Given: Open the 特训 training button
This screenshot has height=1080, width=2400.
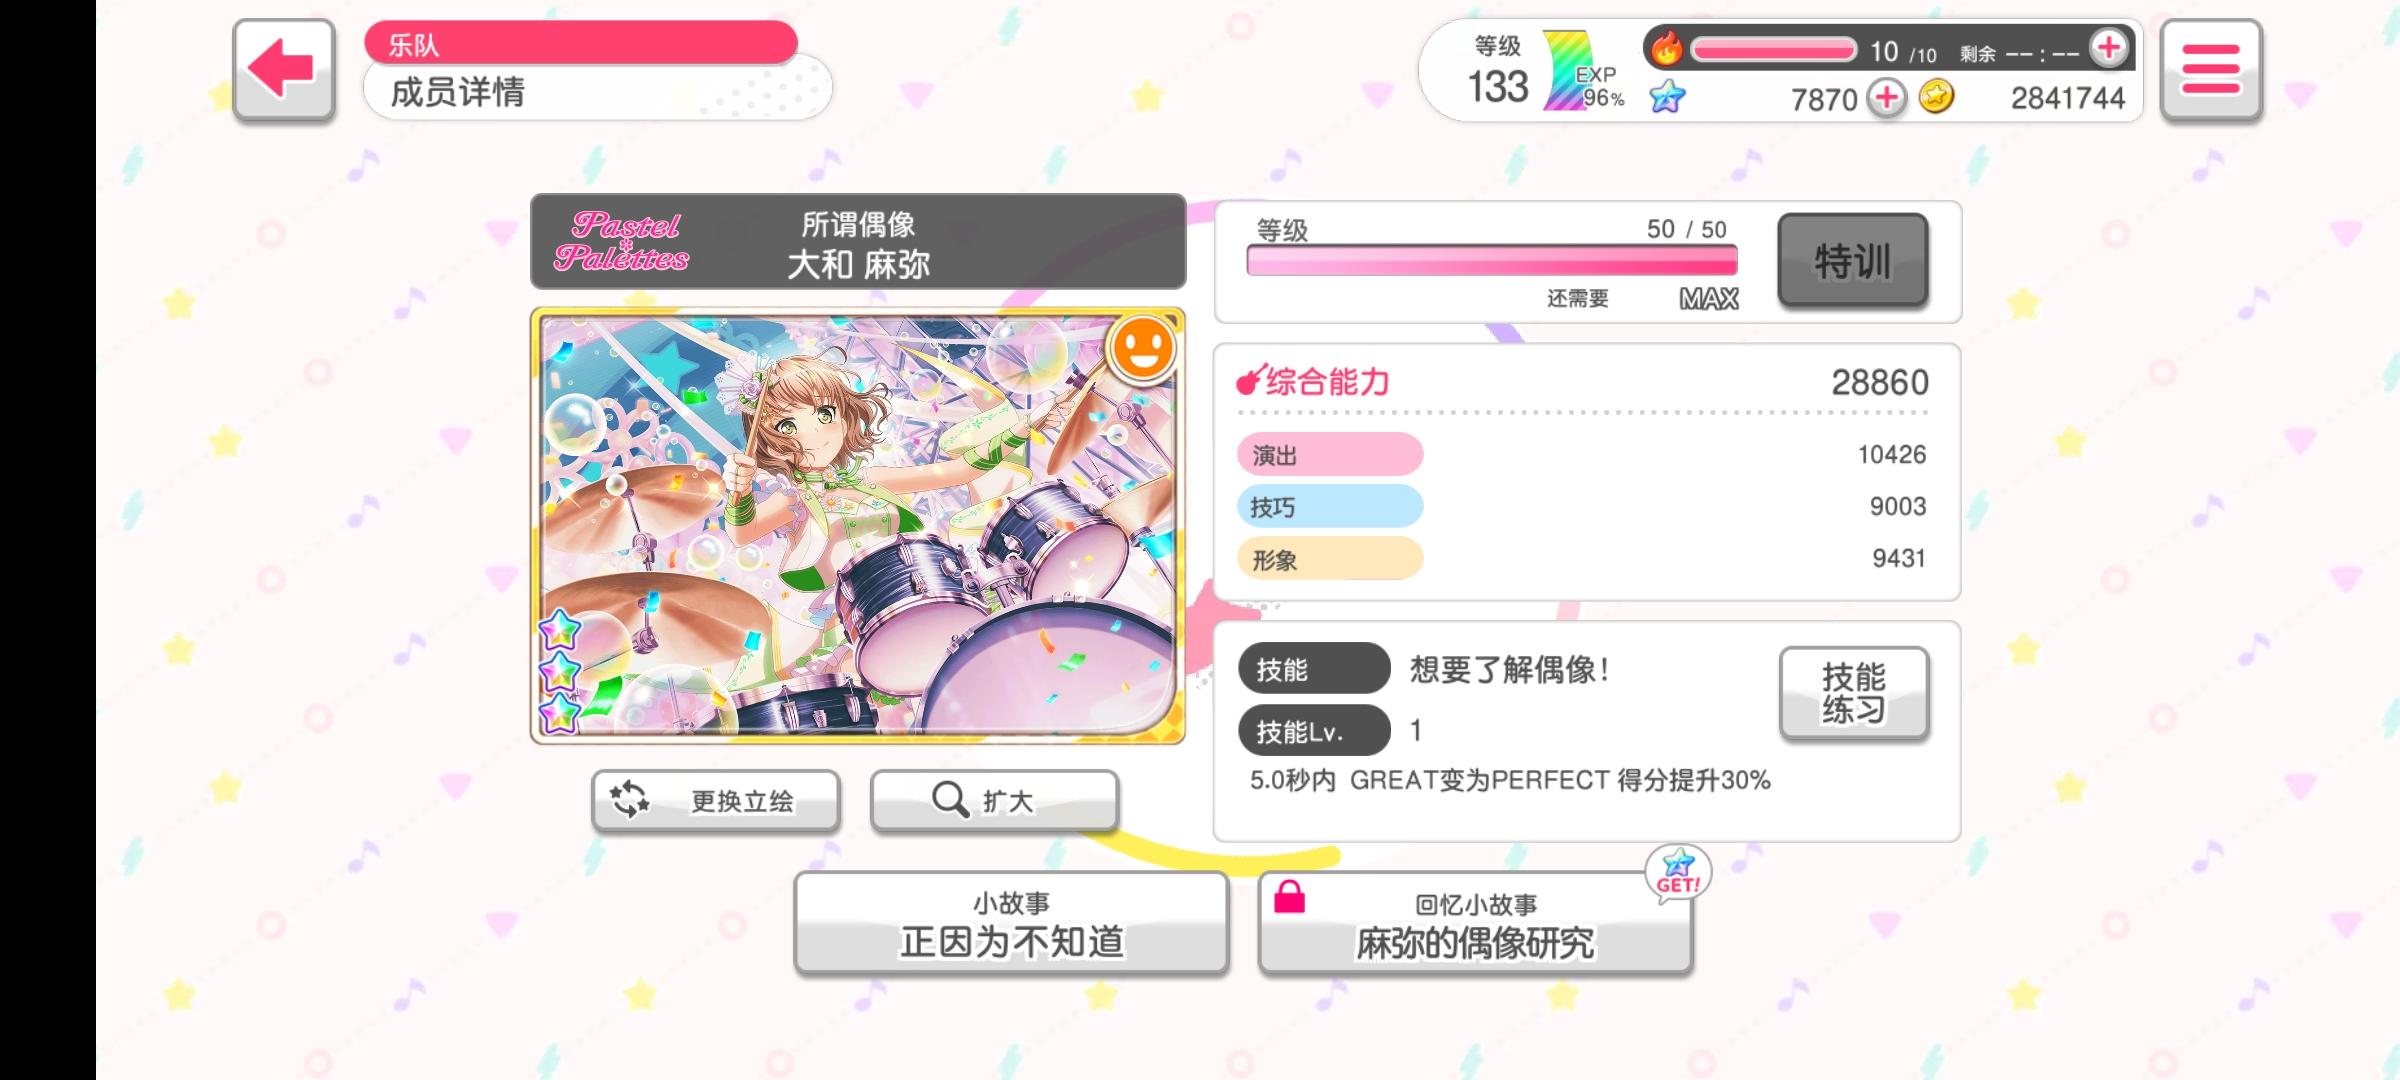Looking at the screenshot, I should coord(1853,260).
